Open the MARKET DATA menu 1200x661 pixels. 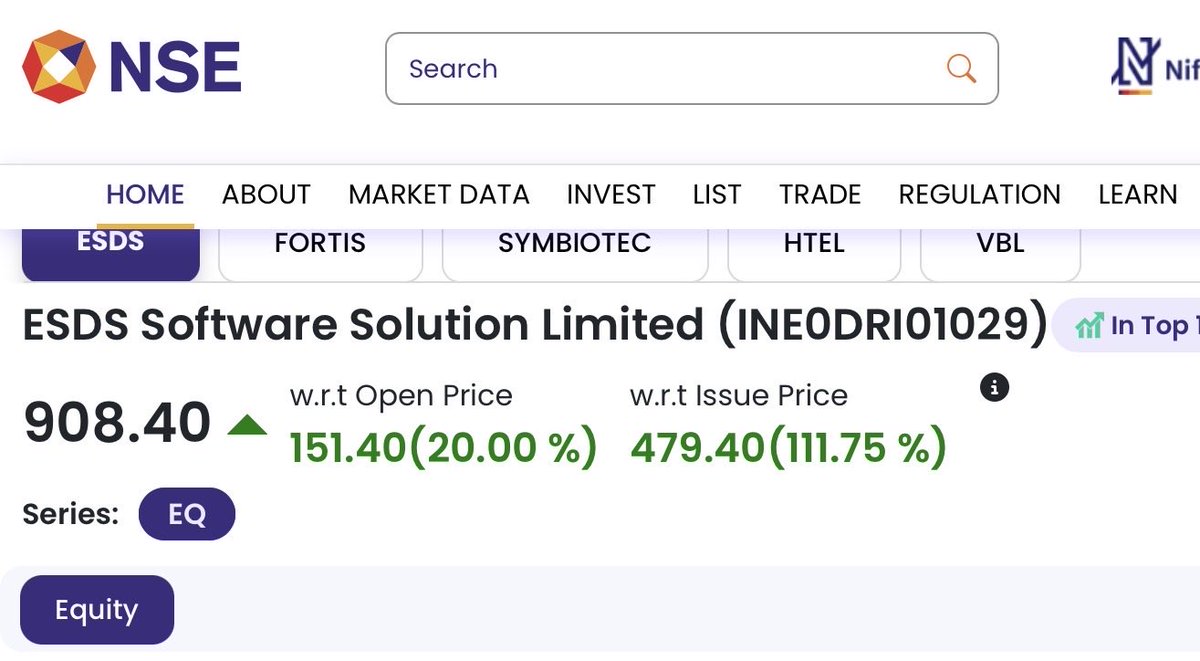(x=439, y=194)
